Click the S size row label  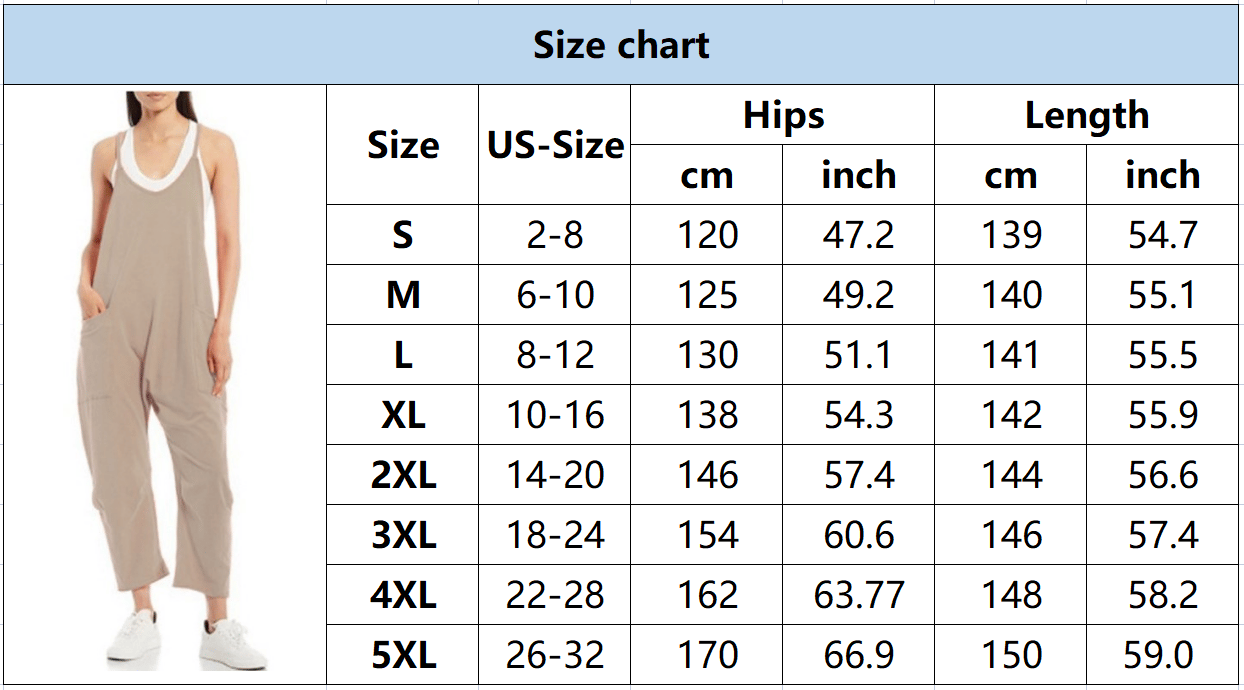[403, 235]
